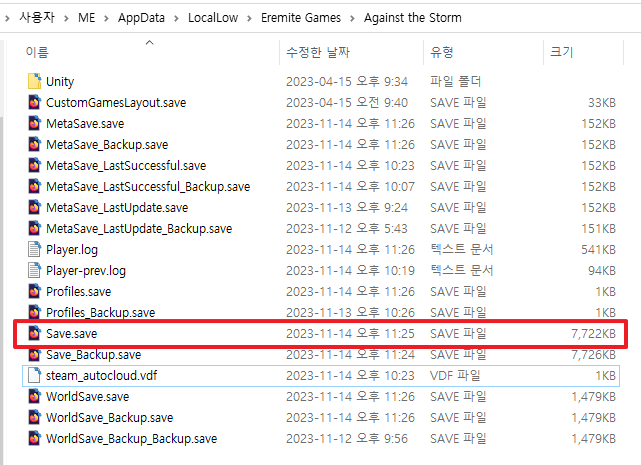Select the MetaSave_Backup.save file icon
The image size is (641, 465).
coord(34,144)
